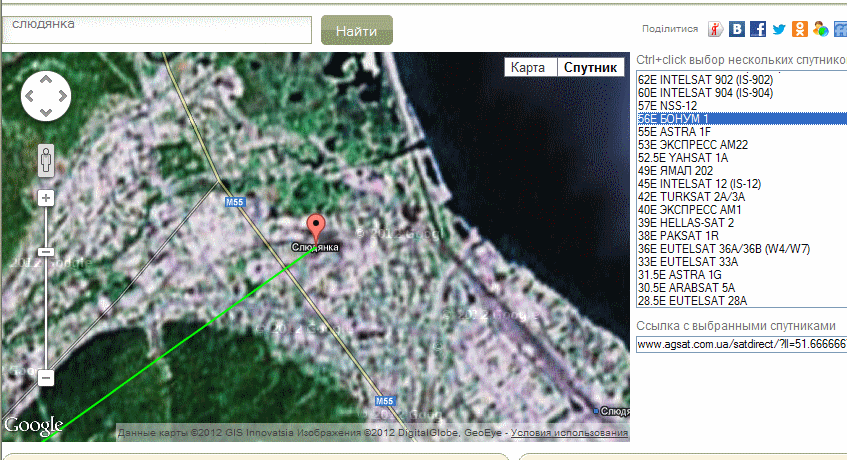847x460 pixels.
Task: Click the satellite link URL field
Action: pos(741,344)
